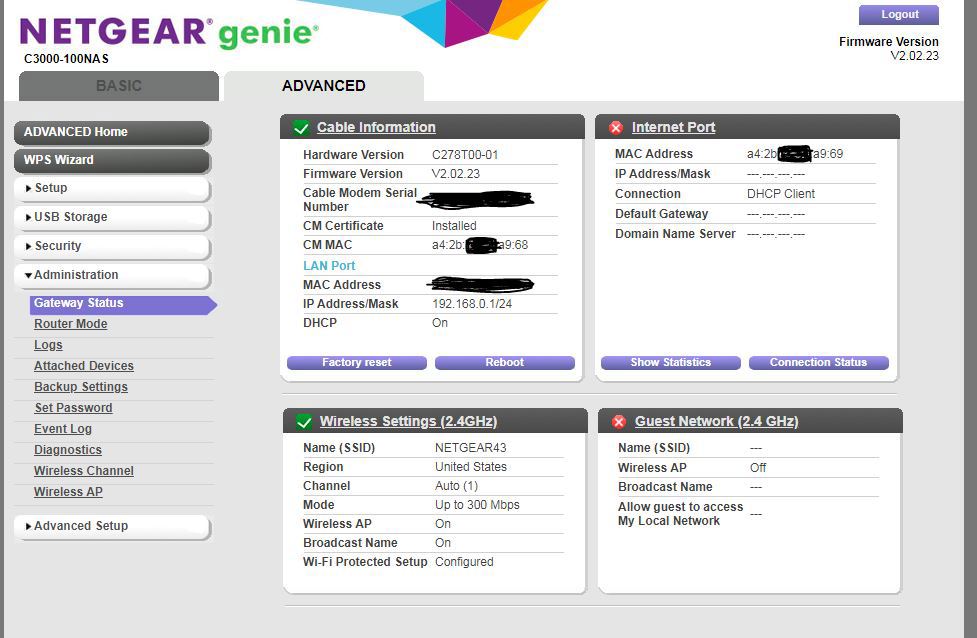
Task: Expand the Setup menu section
Action: tap(112, 188)
